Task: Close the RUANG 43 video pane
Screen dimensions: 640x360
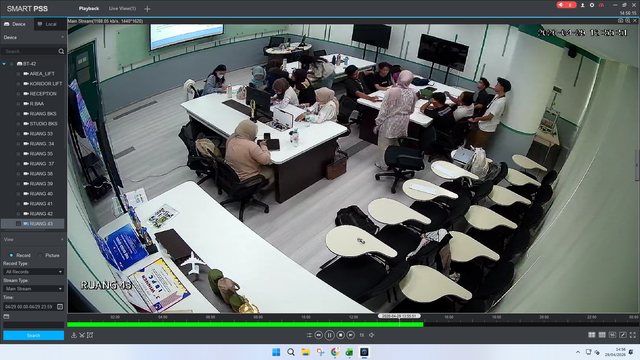Action: [x=635, y=20]
